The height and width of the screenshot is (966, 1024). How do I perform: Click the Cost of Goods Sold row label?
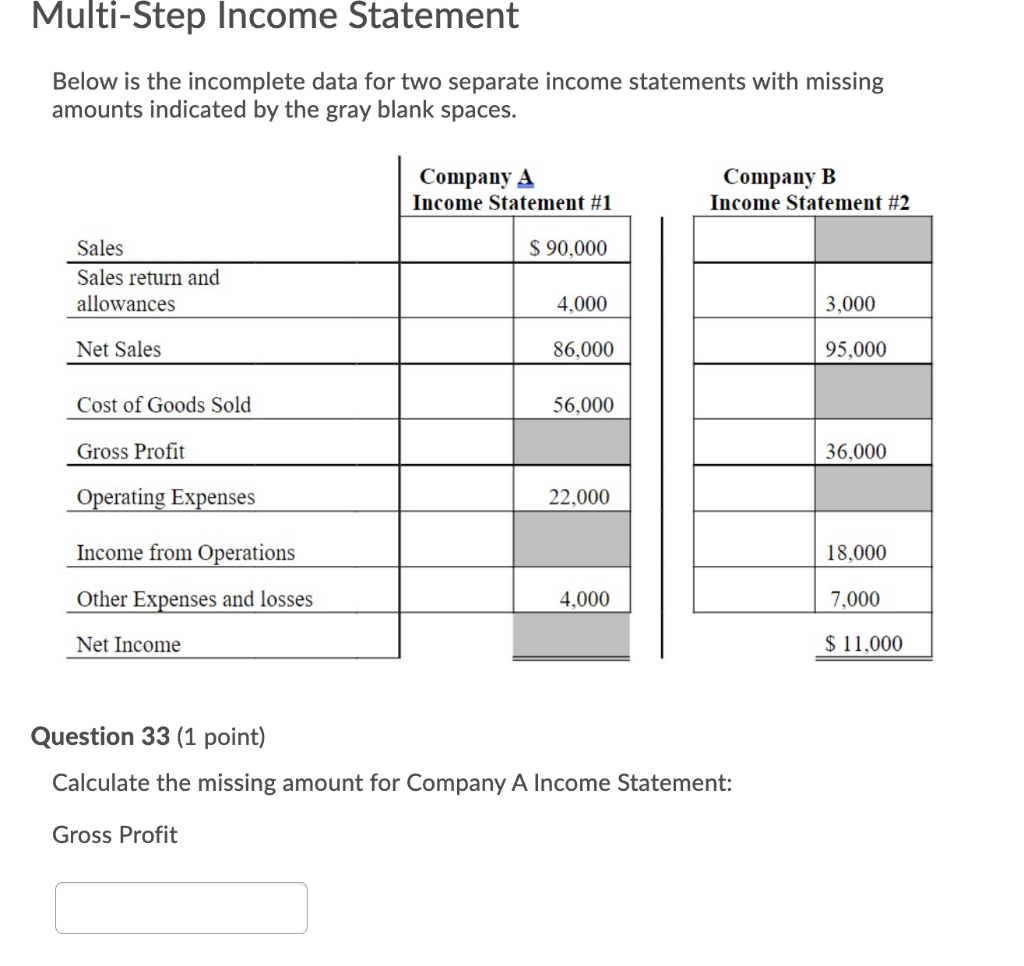163,405
